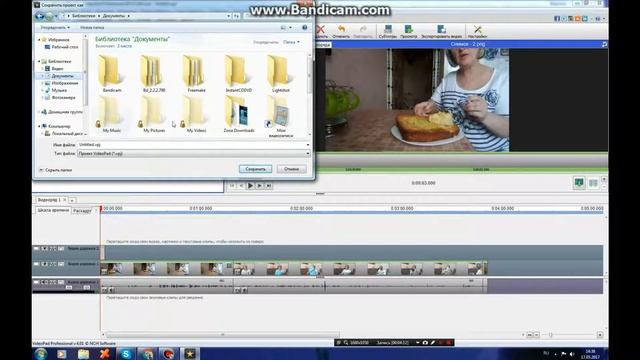Open the file explorer taskbar icon
640x360 pixels.
coord(83,354)
